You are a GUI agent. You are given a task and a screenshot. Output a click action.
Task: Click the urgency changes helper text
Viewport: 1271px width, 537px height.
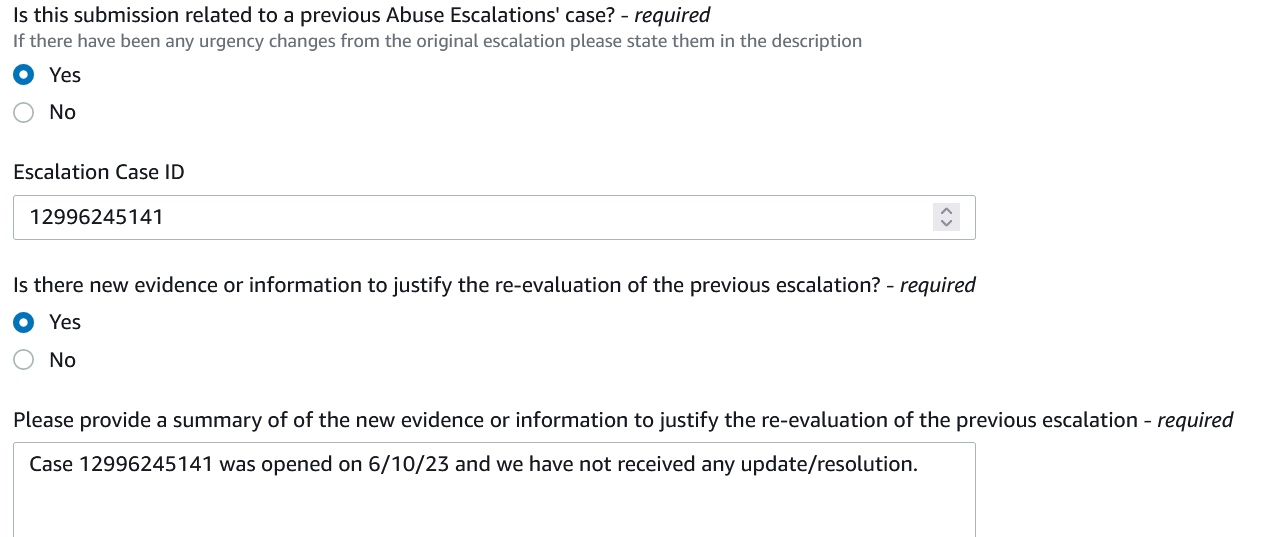click(x=437, y=41)
